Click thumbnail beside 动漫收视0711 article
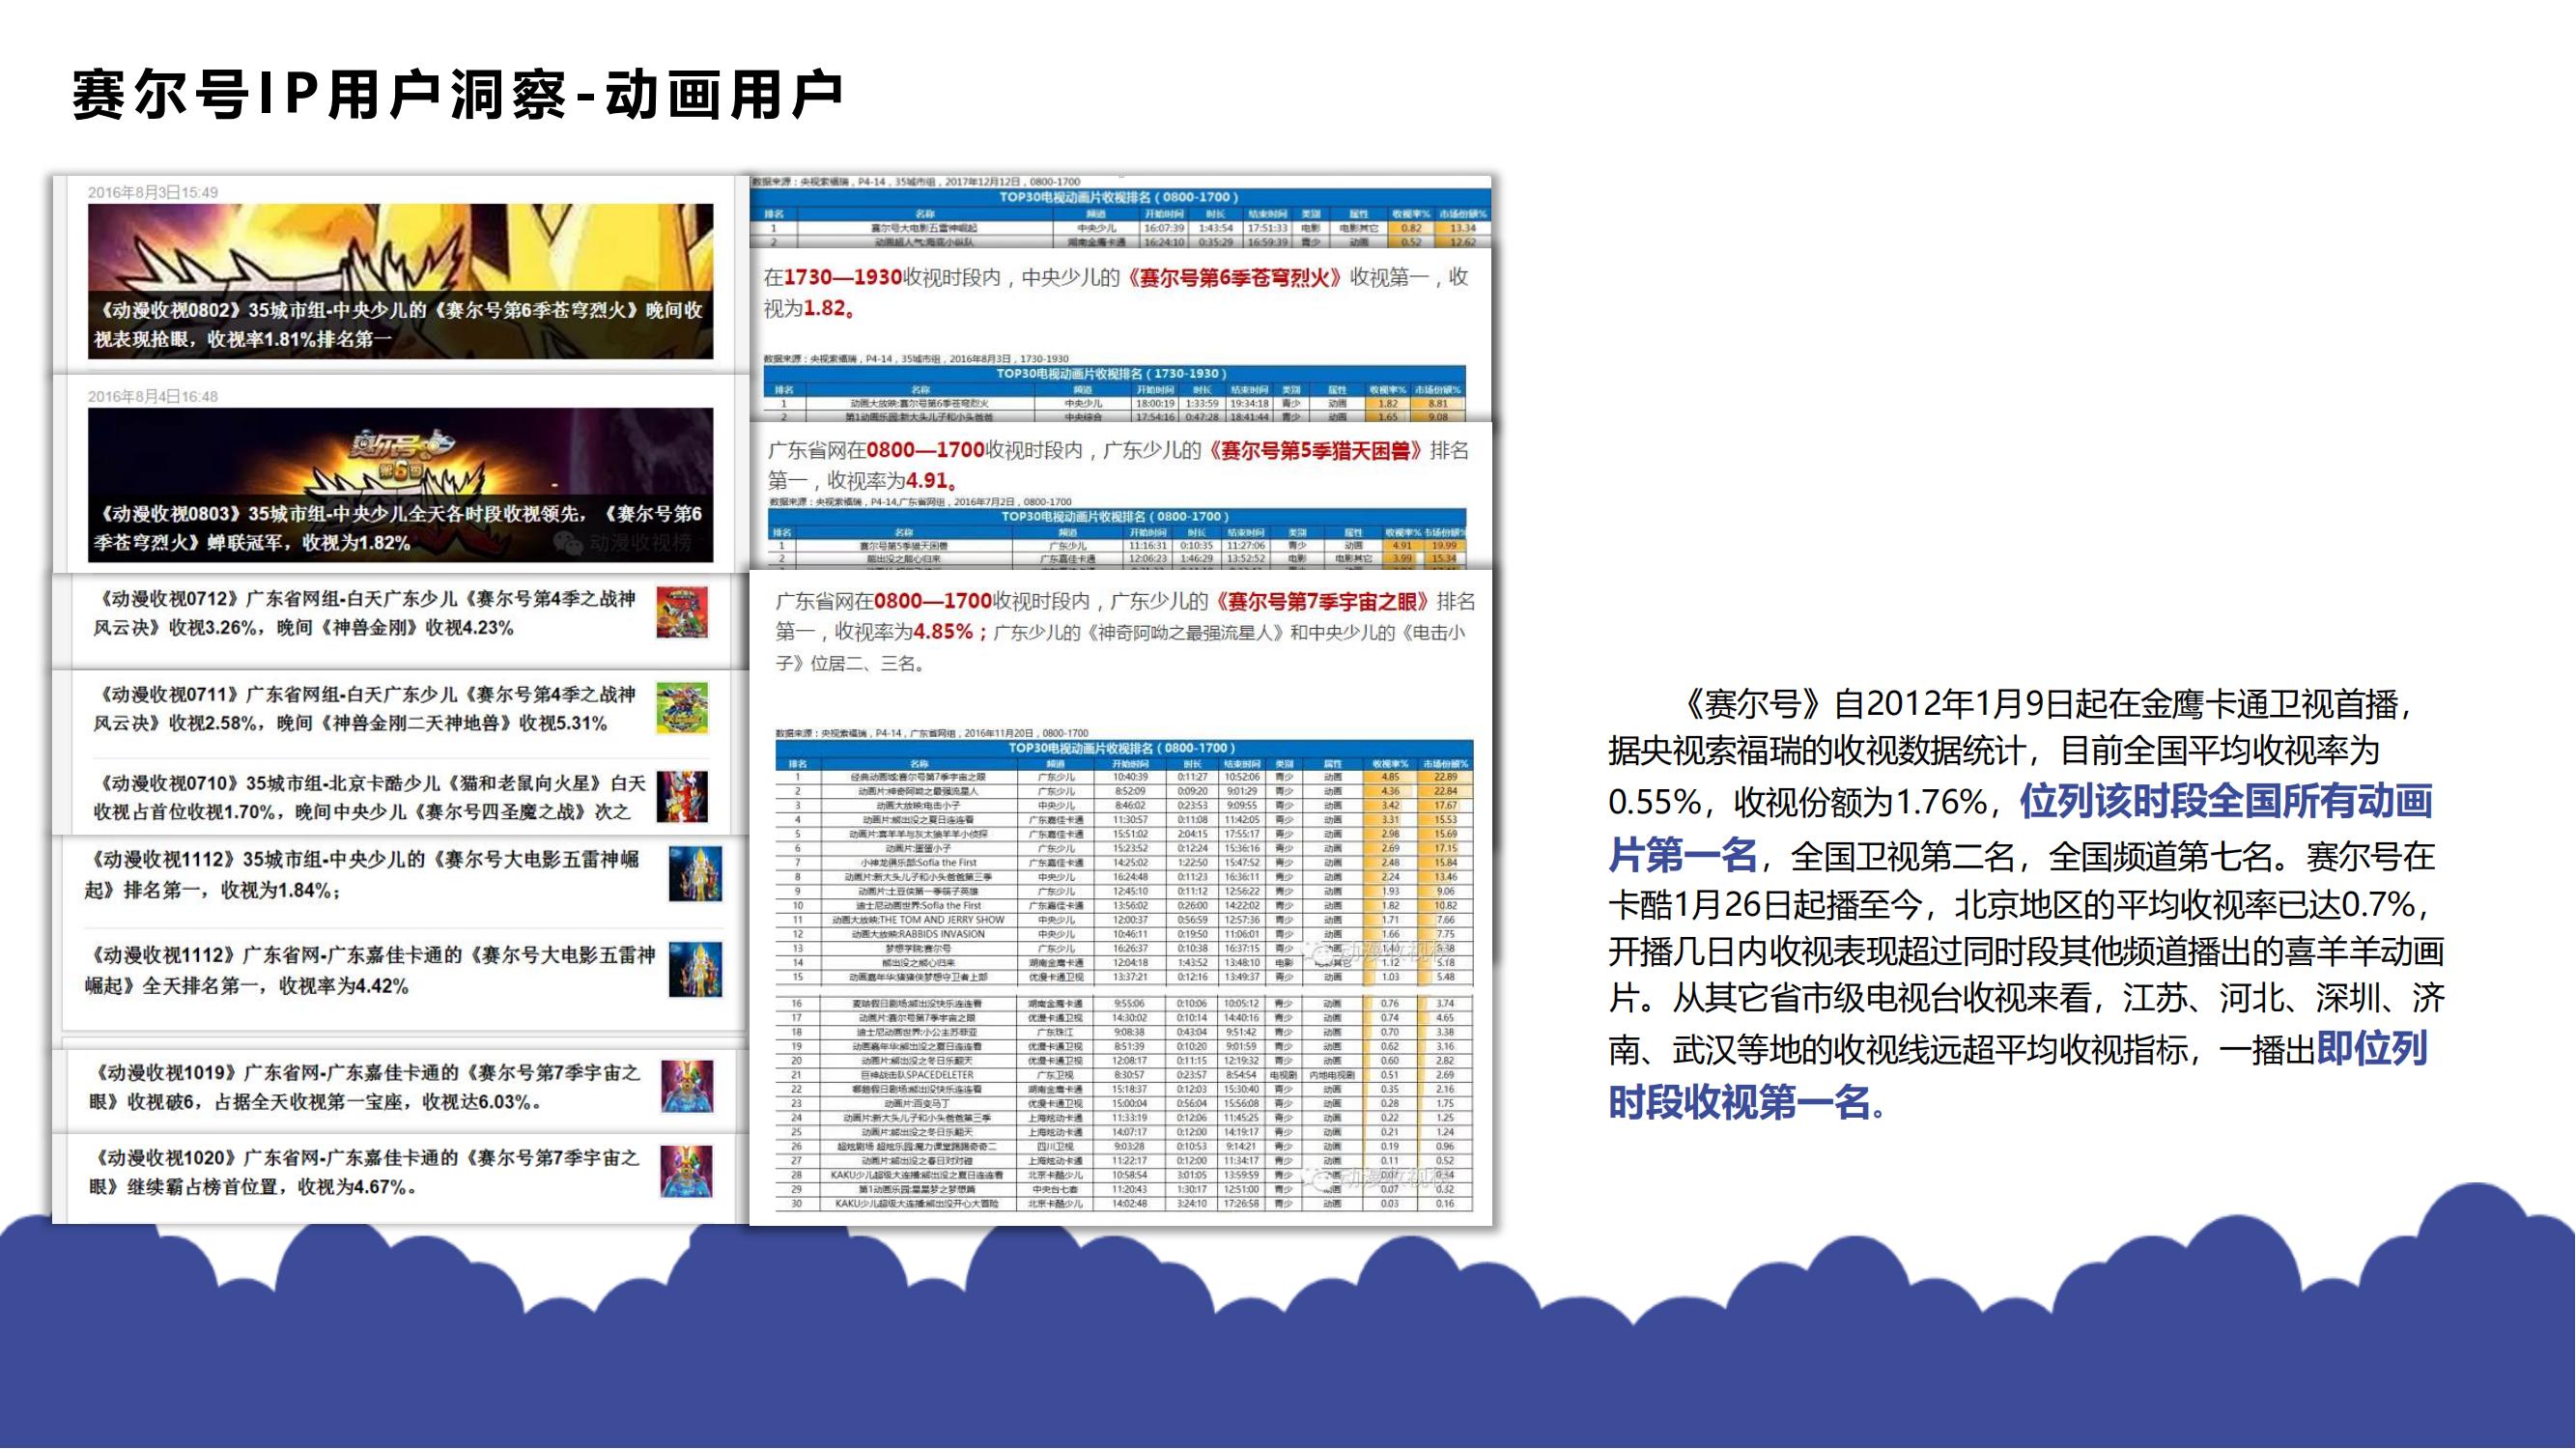This screenshot has width=2576, height=1449. pyautogui.click(x=682, y=707)
